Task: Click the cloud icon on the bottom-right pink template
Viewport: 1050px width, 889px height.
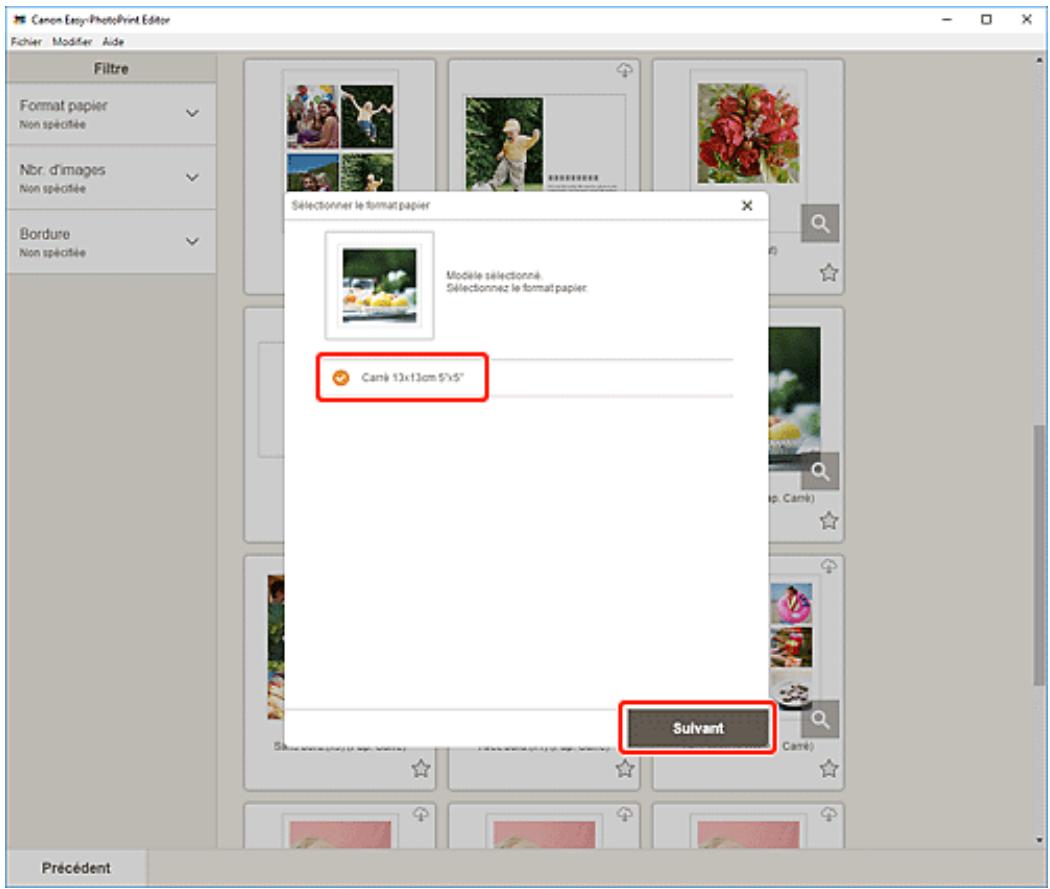Action: (828, 813)
